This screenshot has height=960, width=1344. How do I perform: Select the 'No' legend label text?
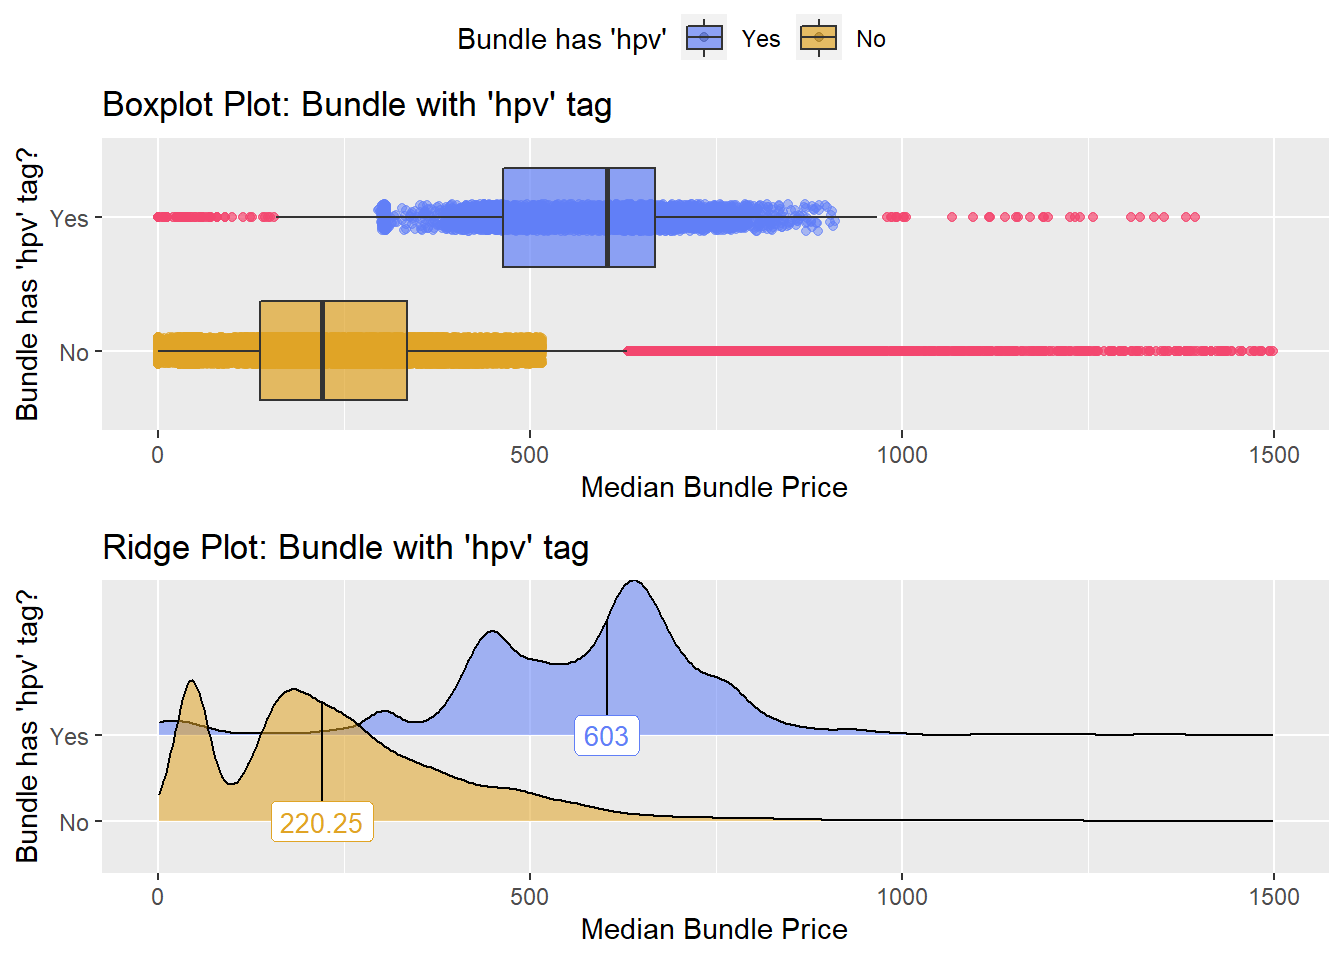[x=871, y=39]
